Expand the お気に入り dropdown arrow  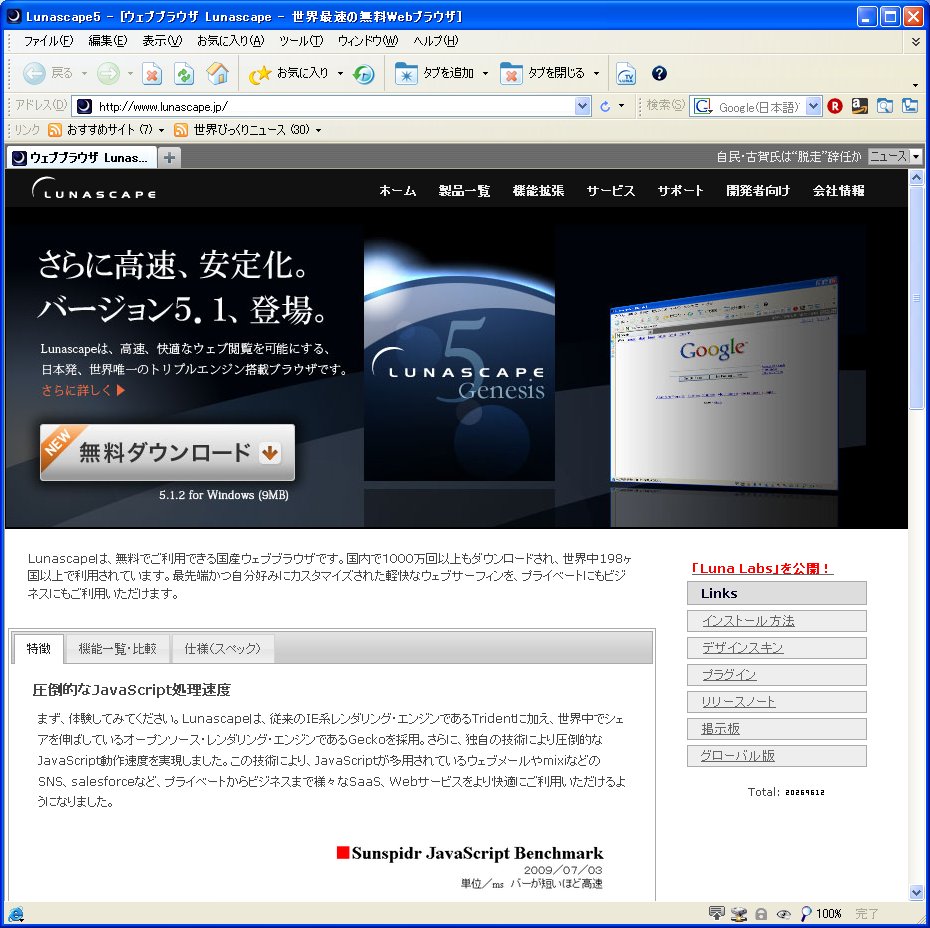coord(340,74)
